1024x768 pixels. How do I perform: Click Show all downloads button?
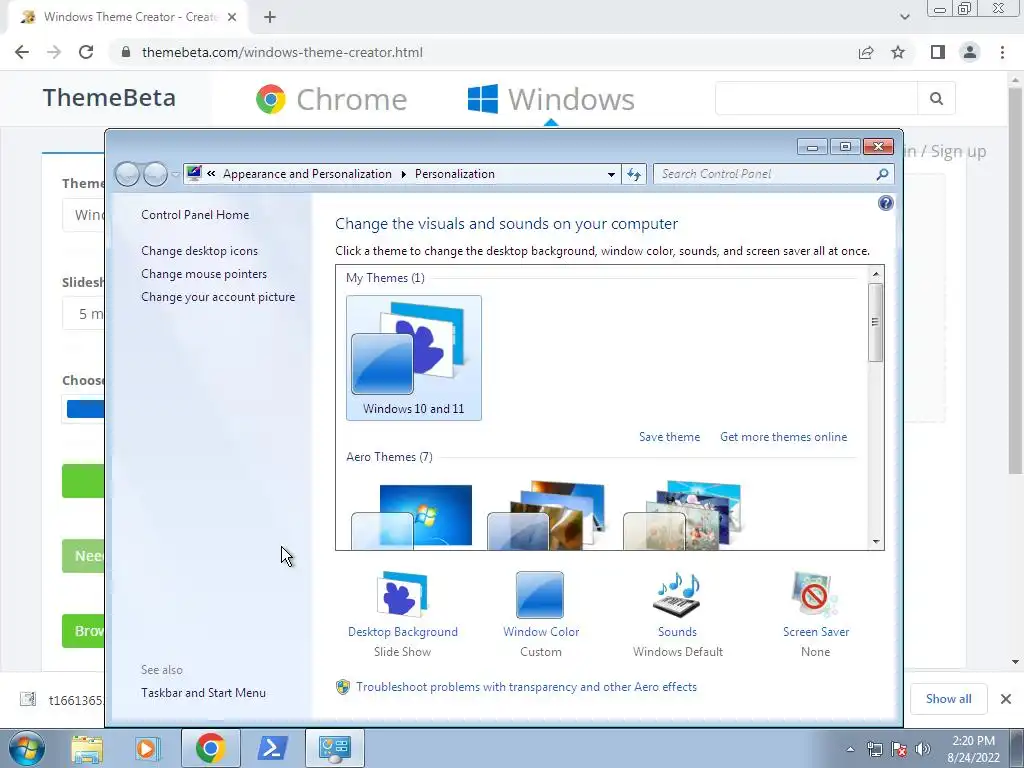tap(948, 699)
